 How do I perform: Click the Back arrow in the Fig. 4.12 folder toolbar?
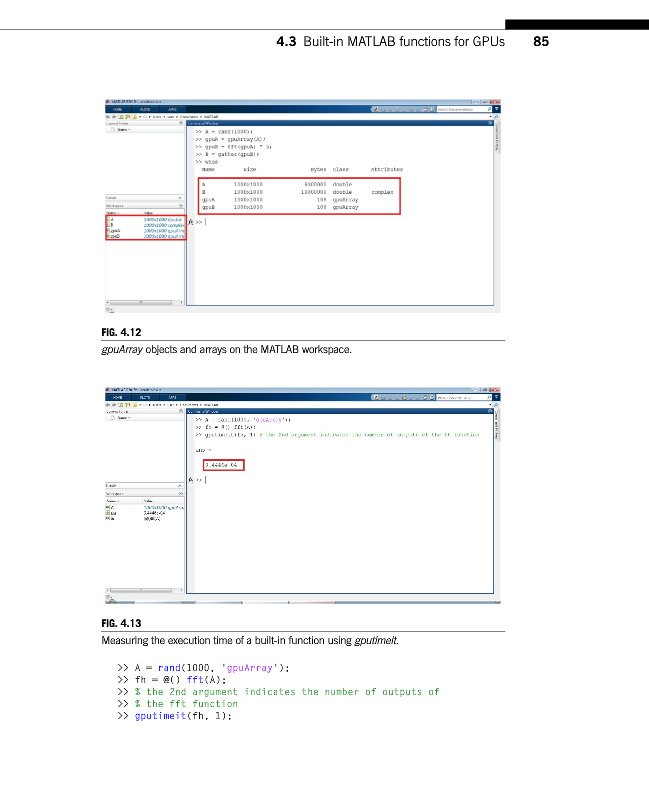[108, 116]
